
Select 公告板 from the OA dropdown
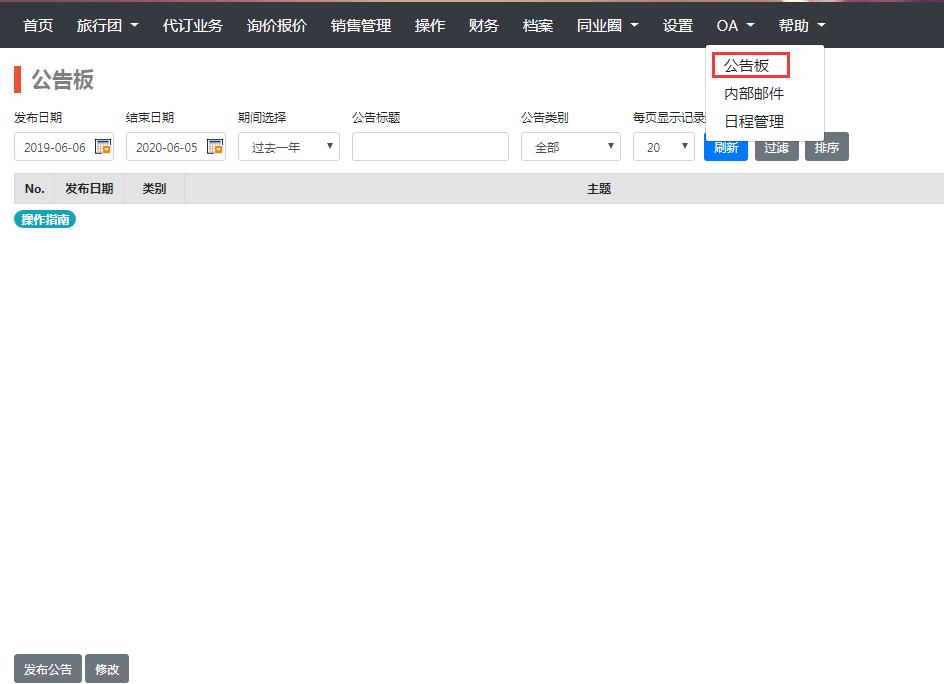coord(747,66)
